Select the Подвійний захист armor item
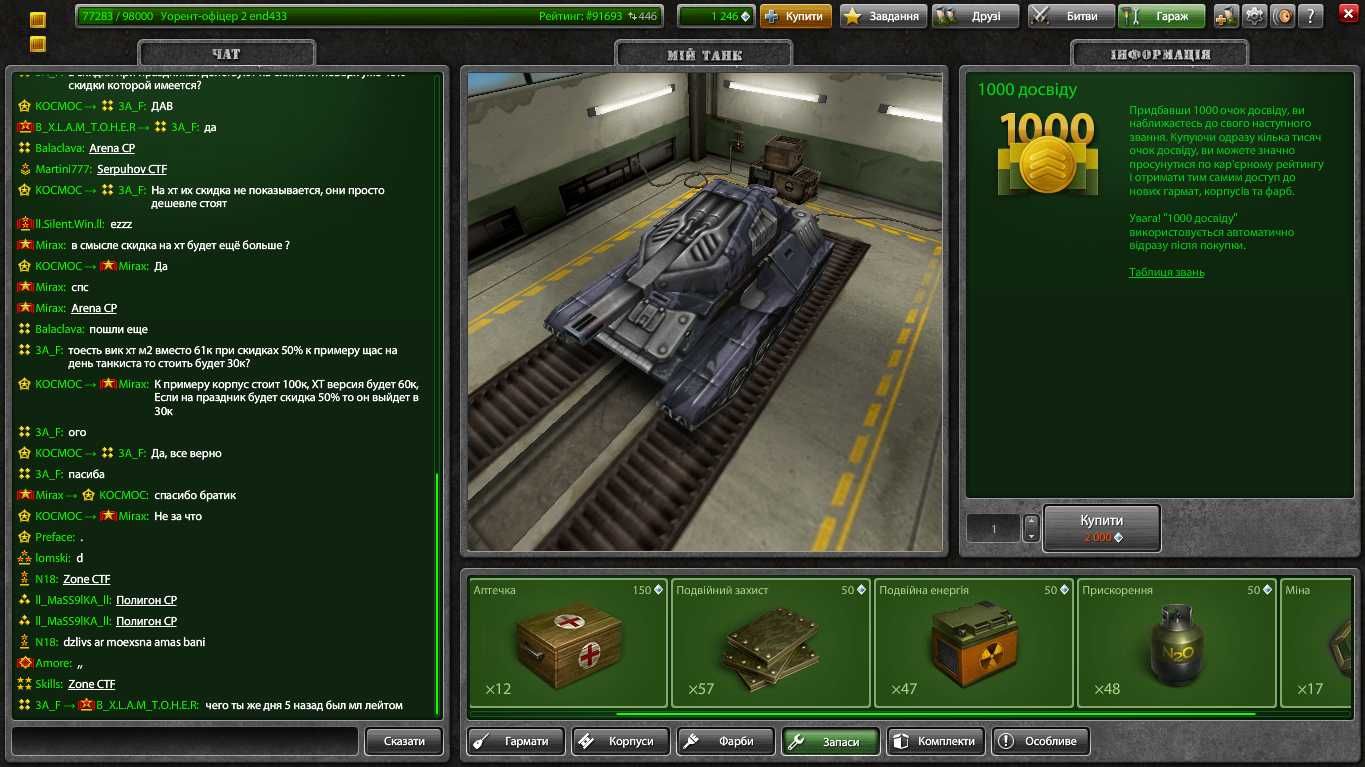Image resolution: width=1365 pixels, height=767 pixels. coord(772,642)
